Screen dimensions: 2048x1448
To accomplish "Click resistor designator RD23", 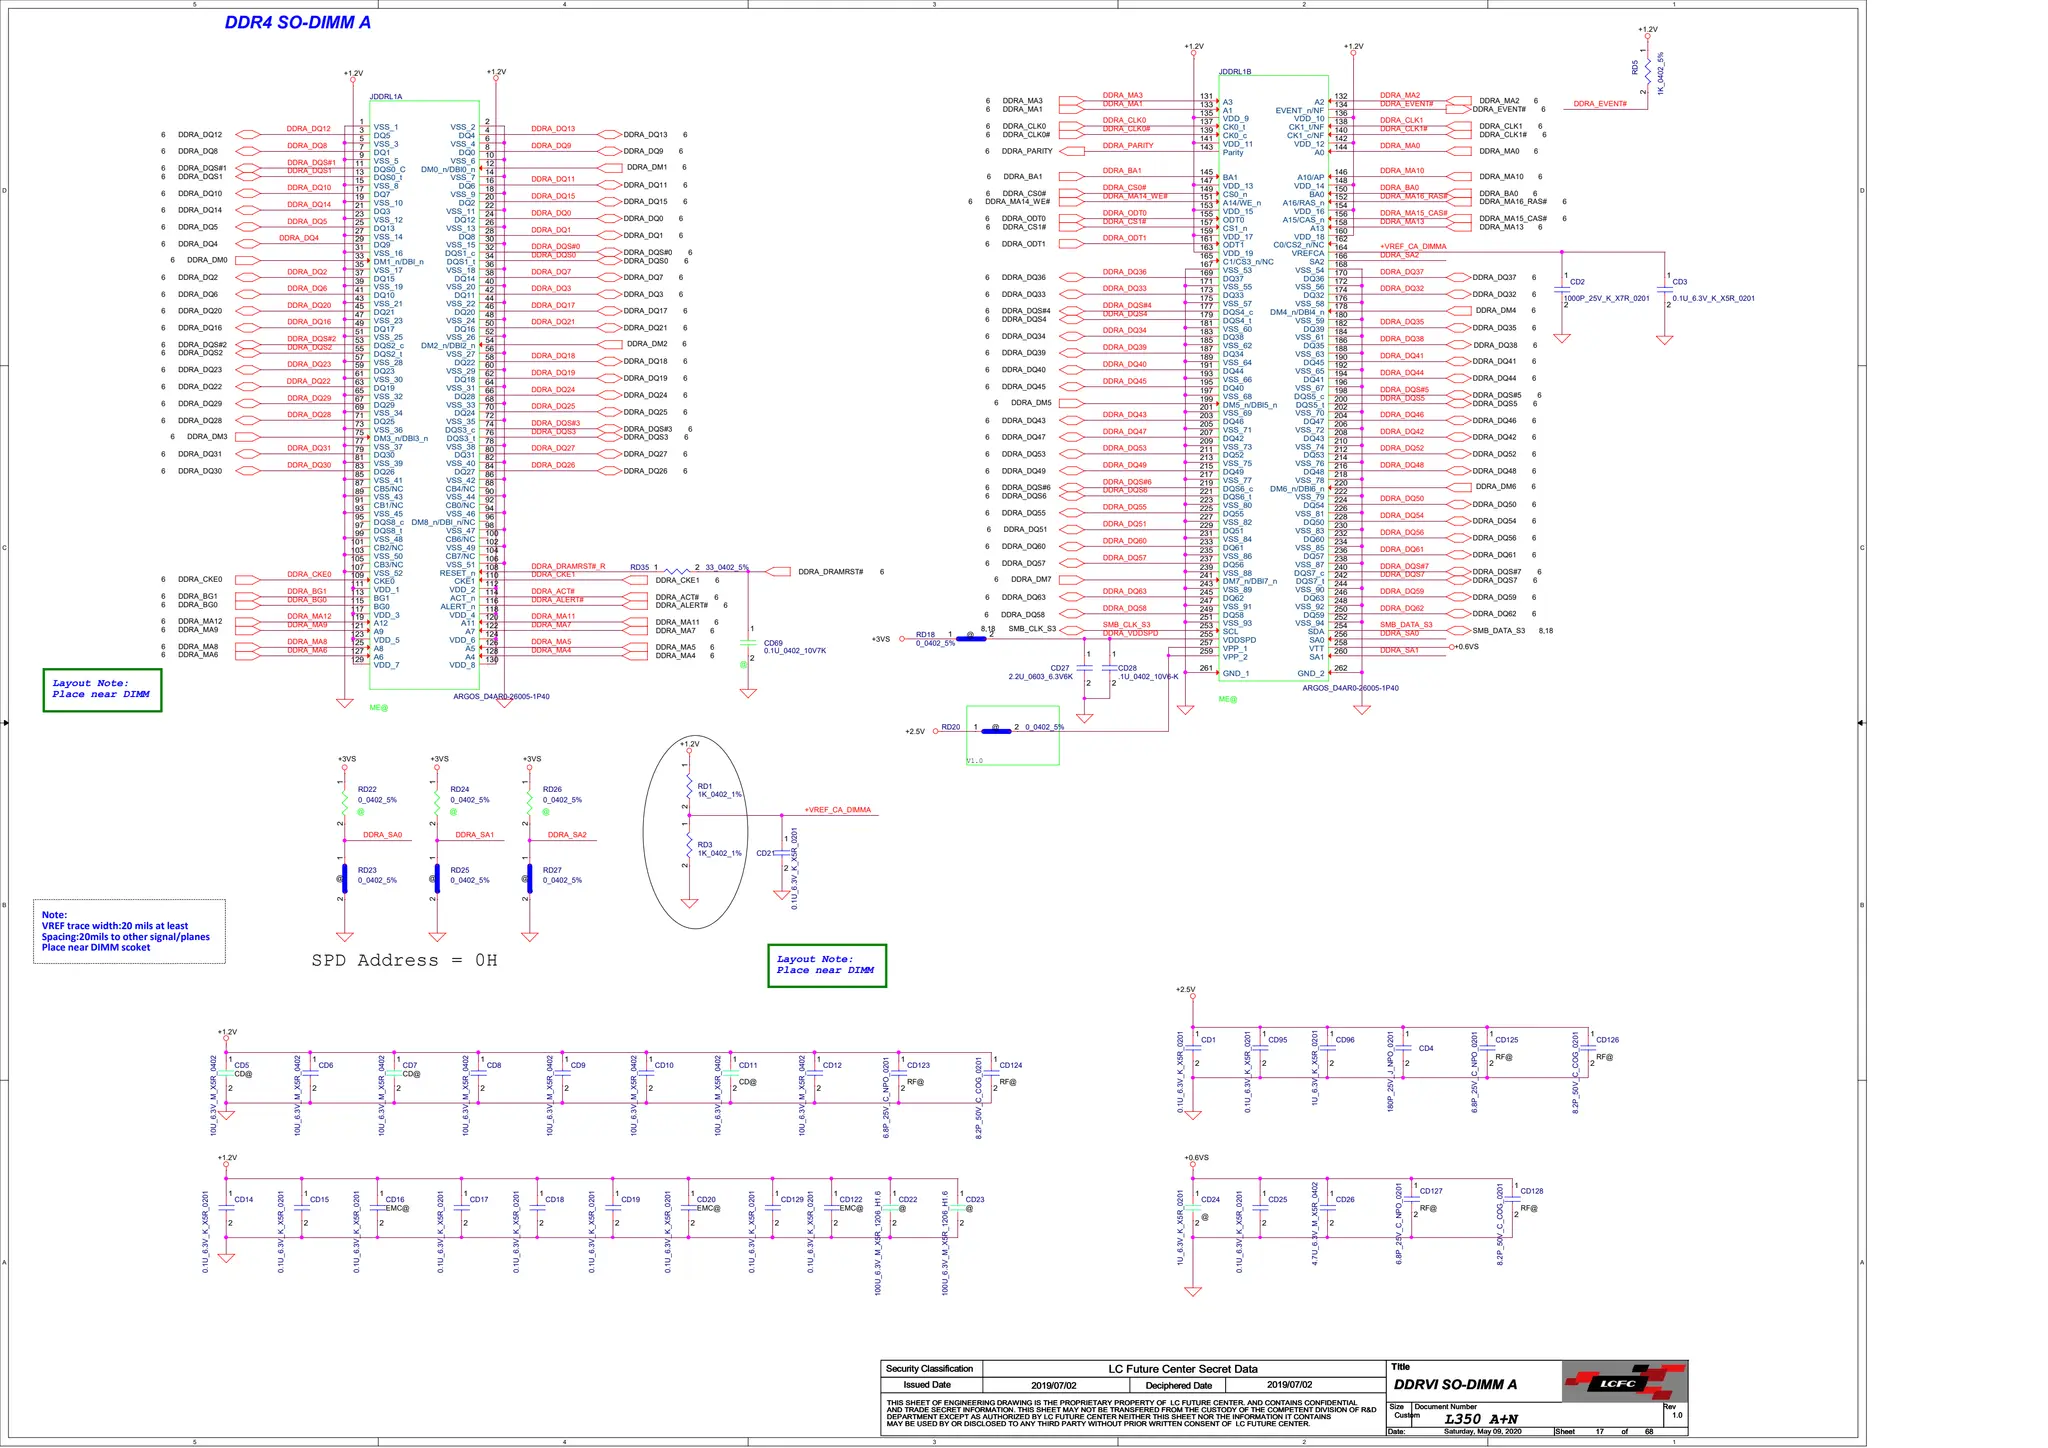I will click(367, 870).
